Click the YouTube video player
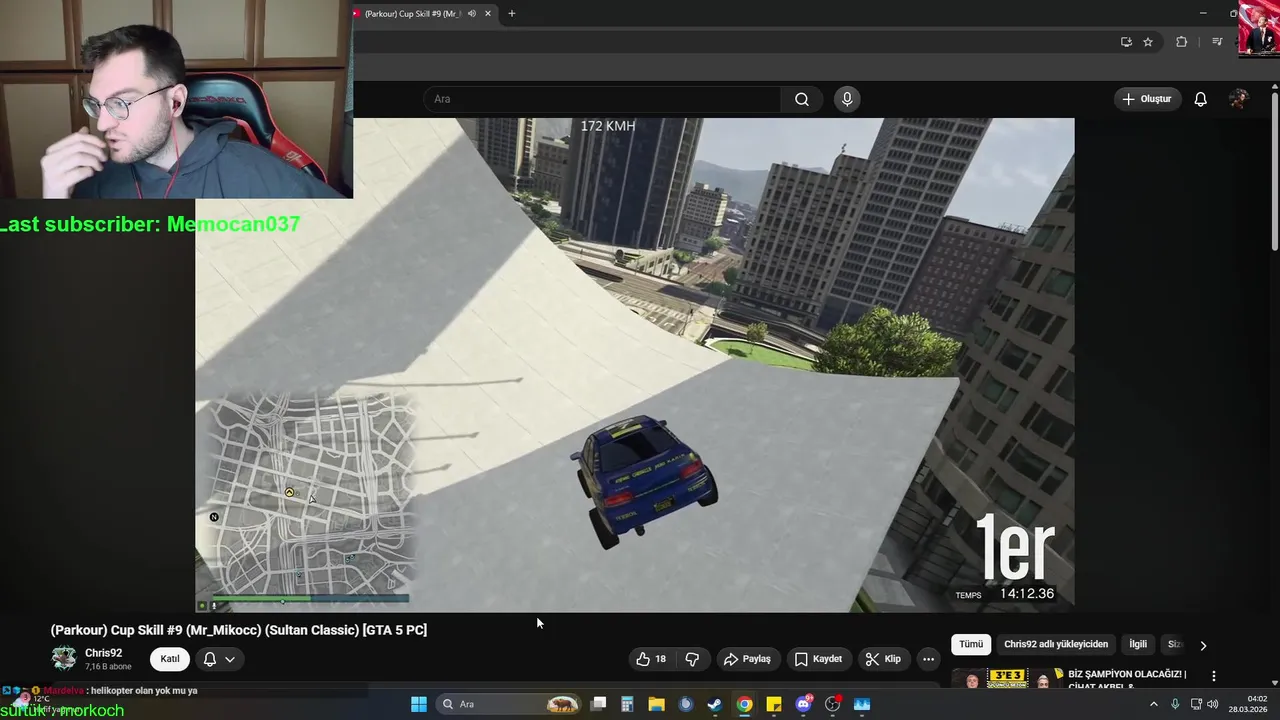Viewport: 1280px width, 720px height. [x=635, y=365]
